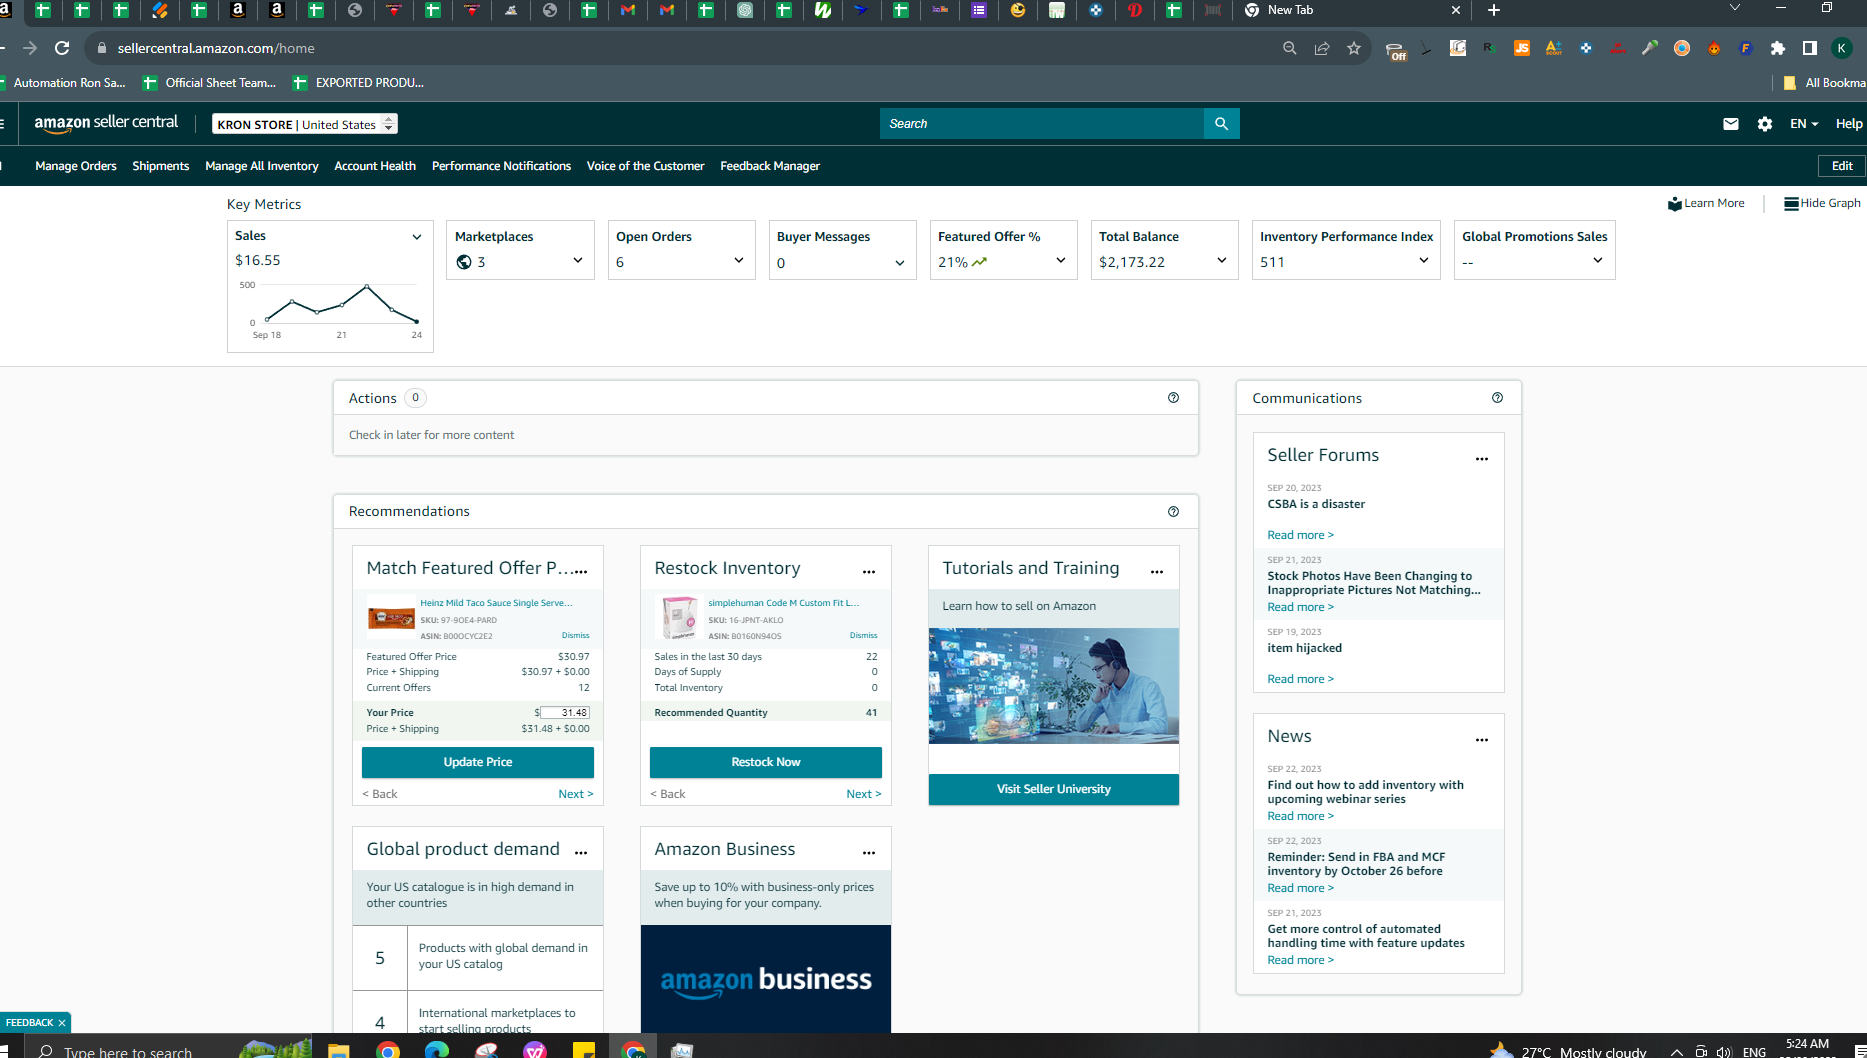Open the EN language dropdown
Screen dimensions: 1867x1058
pos(1804,124)
